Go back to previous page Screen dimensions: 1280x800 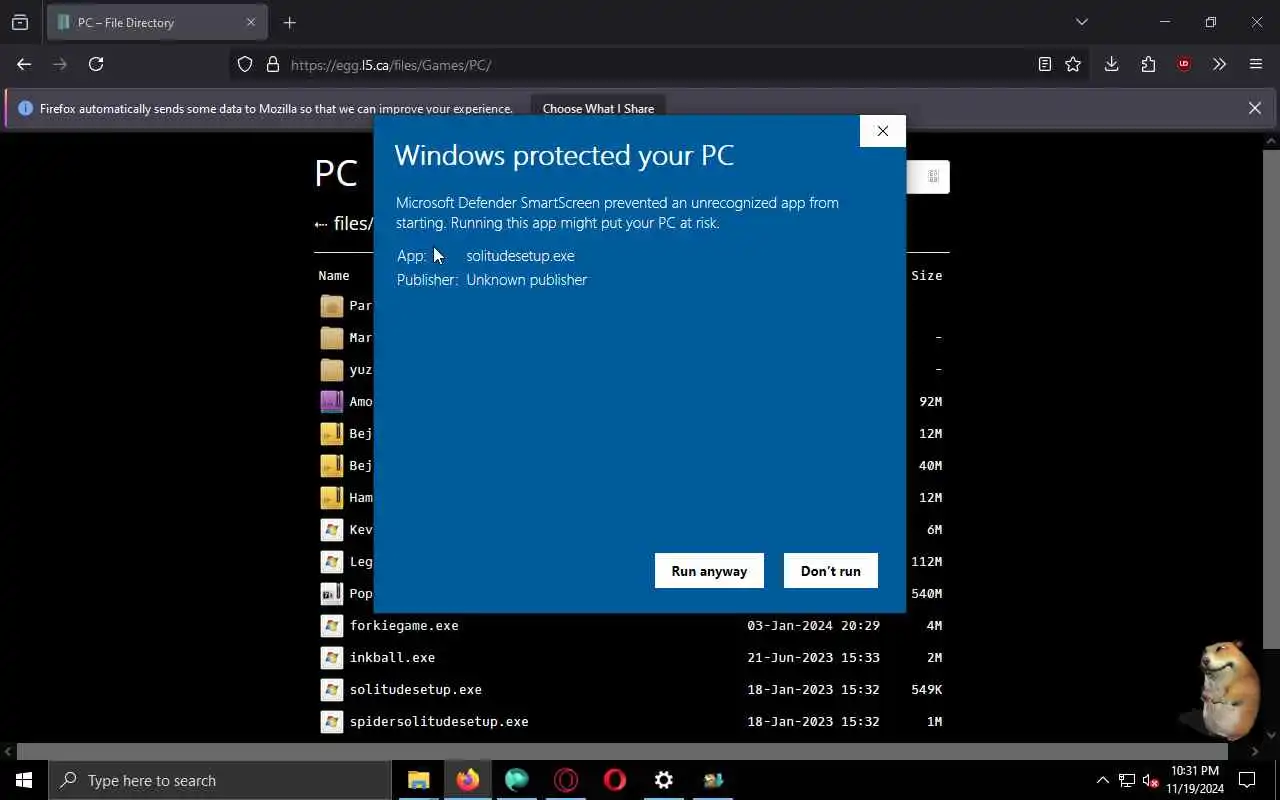(x=24, y=64)
